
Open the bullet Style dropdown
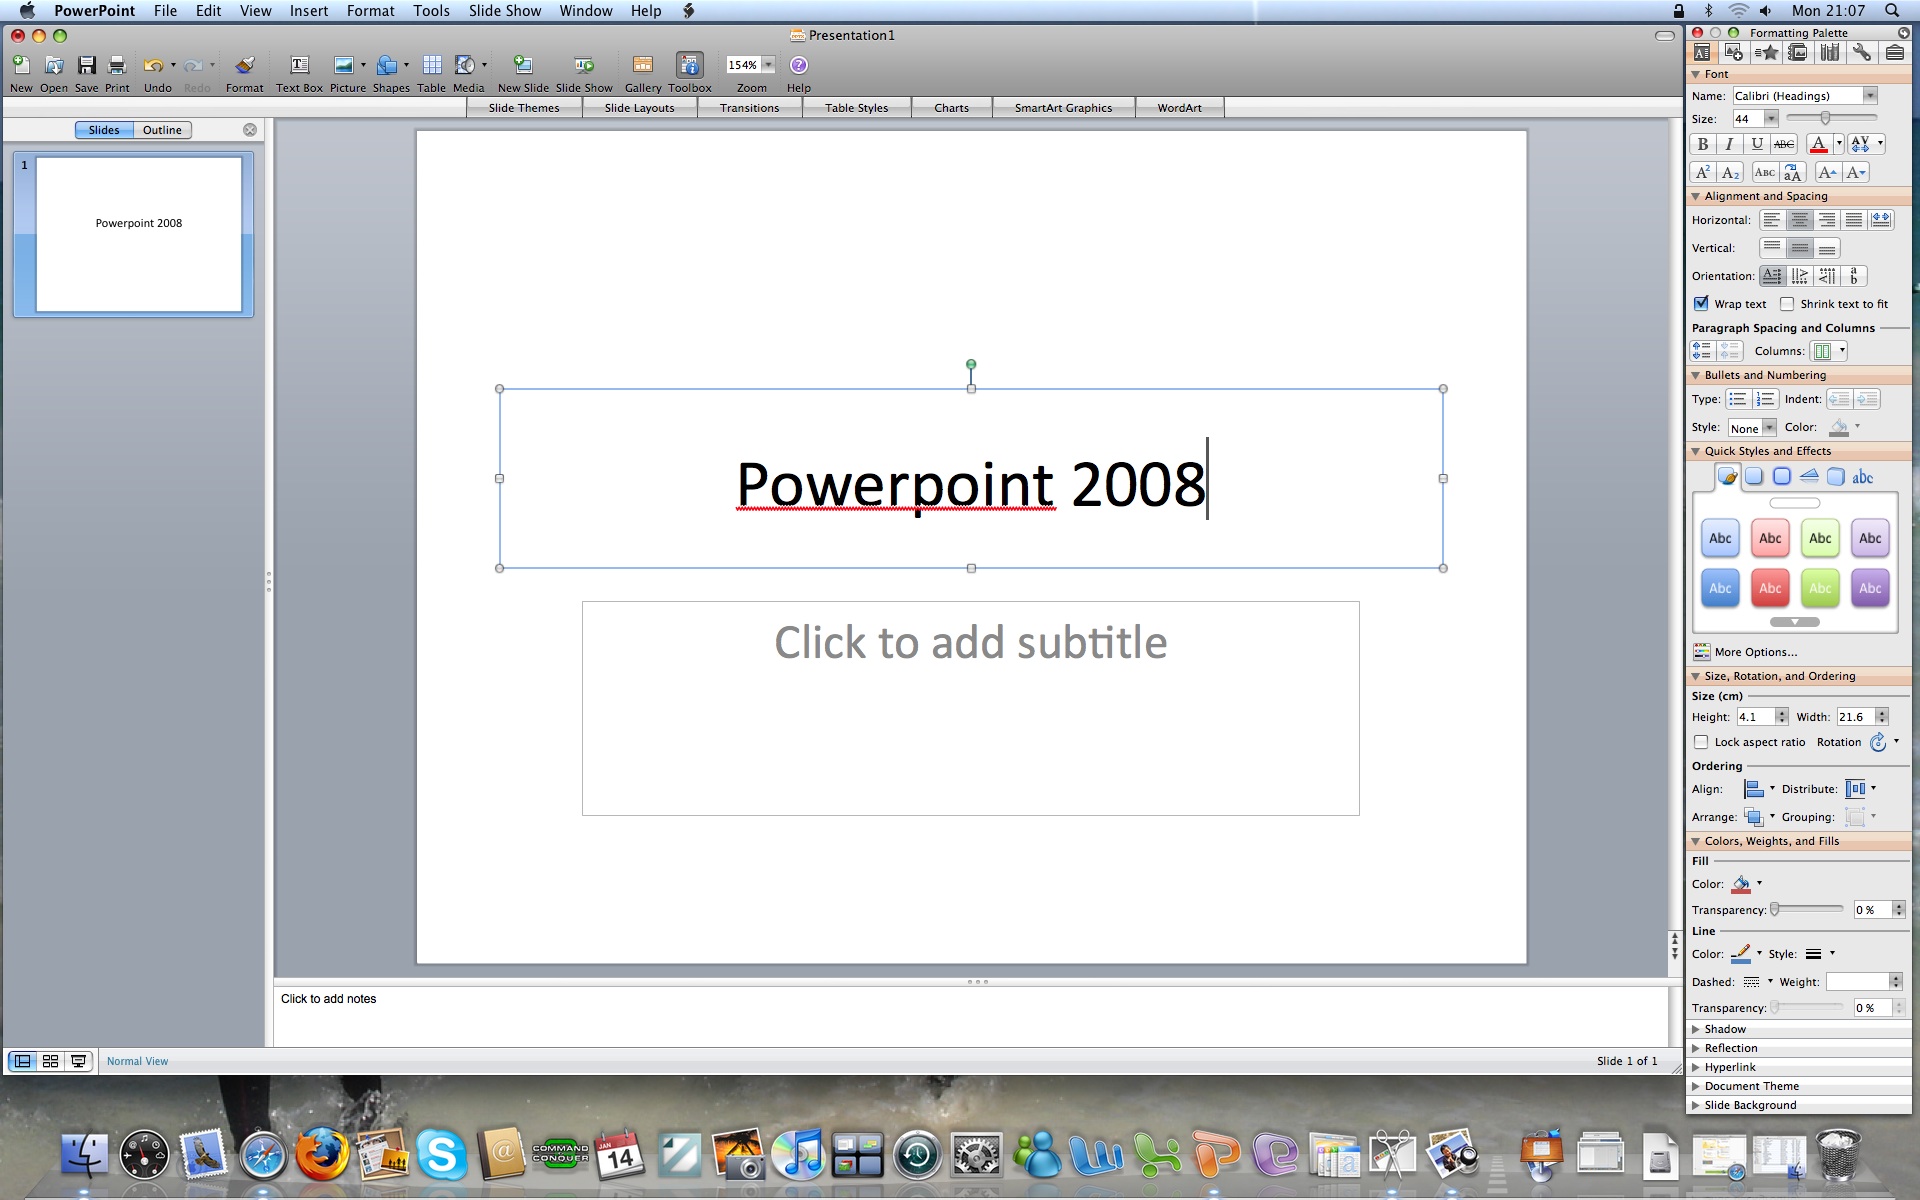(x=1769, y=428)
